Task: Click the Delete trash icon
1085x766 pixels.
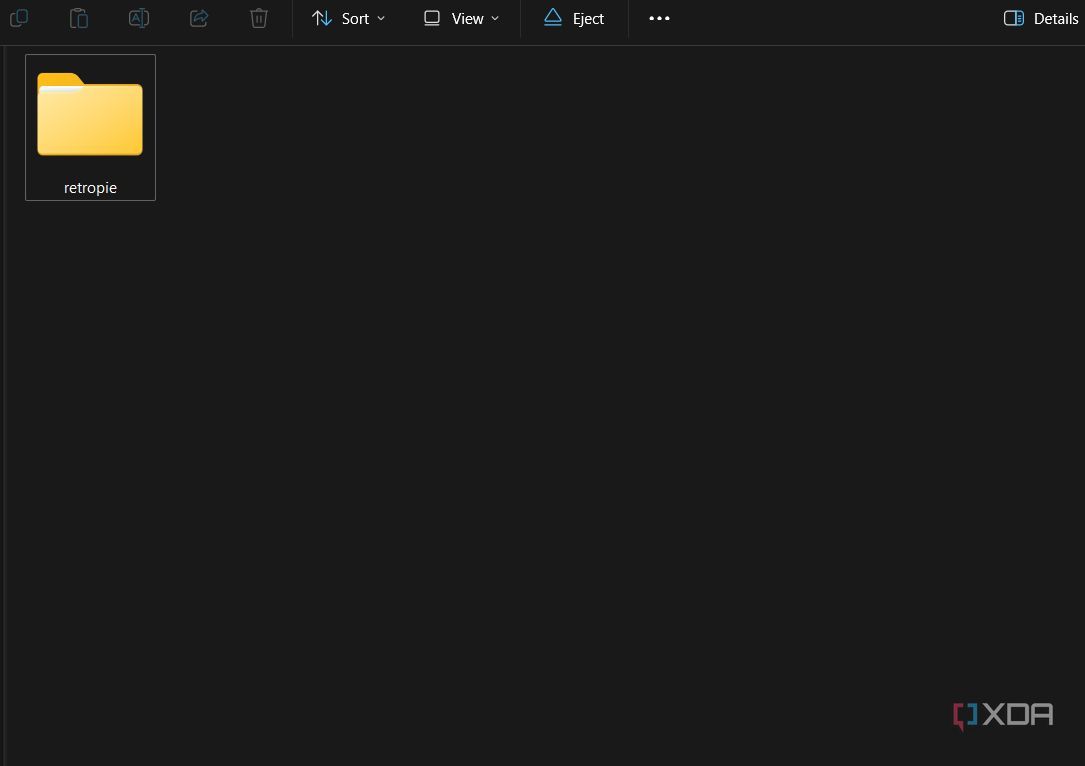Action: 258,18
